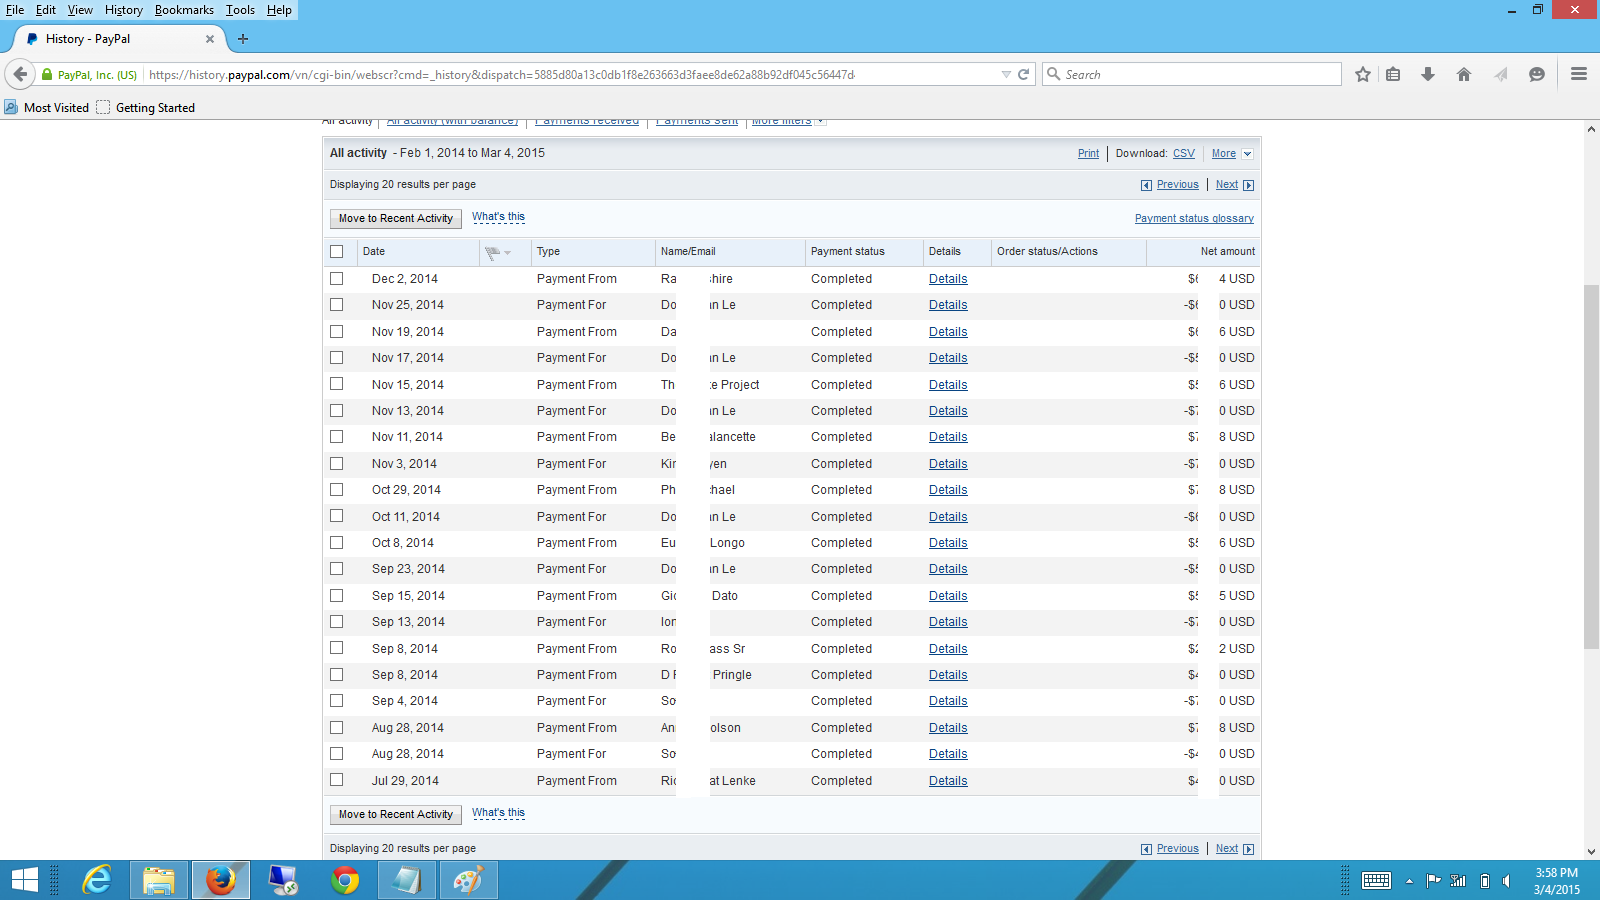Viewport: 1600px width, 900px height.
Task: Bookmark this page with the star icon
Action: tap(1362, 75)
